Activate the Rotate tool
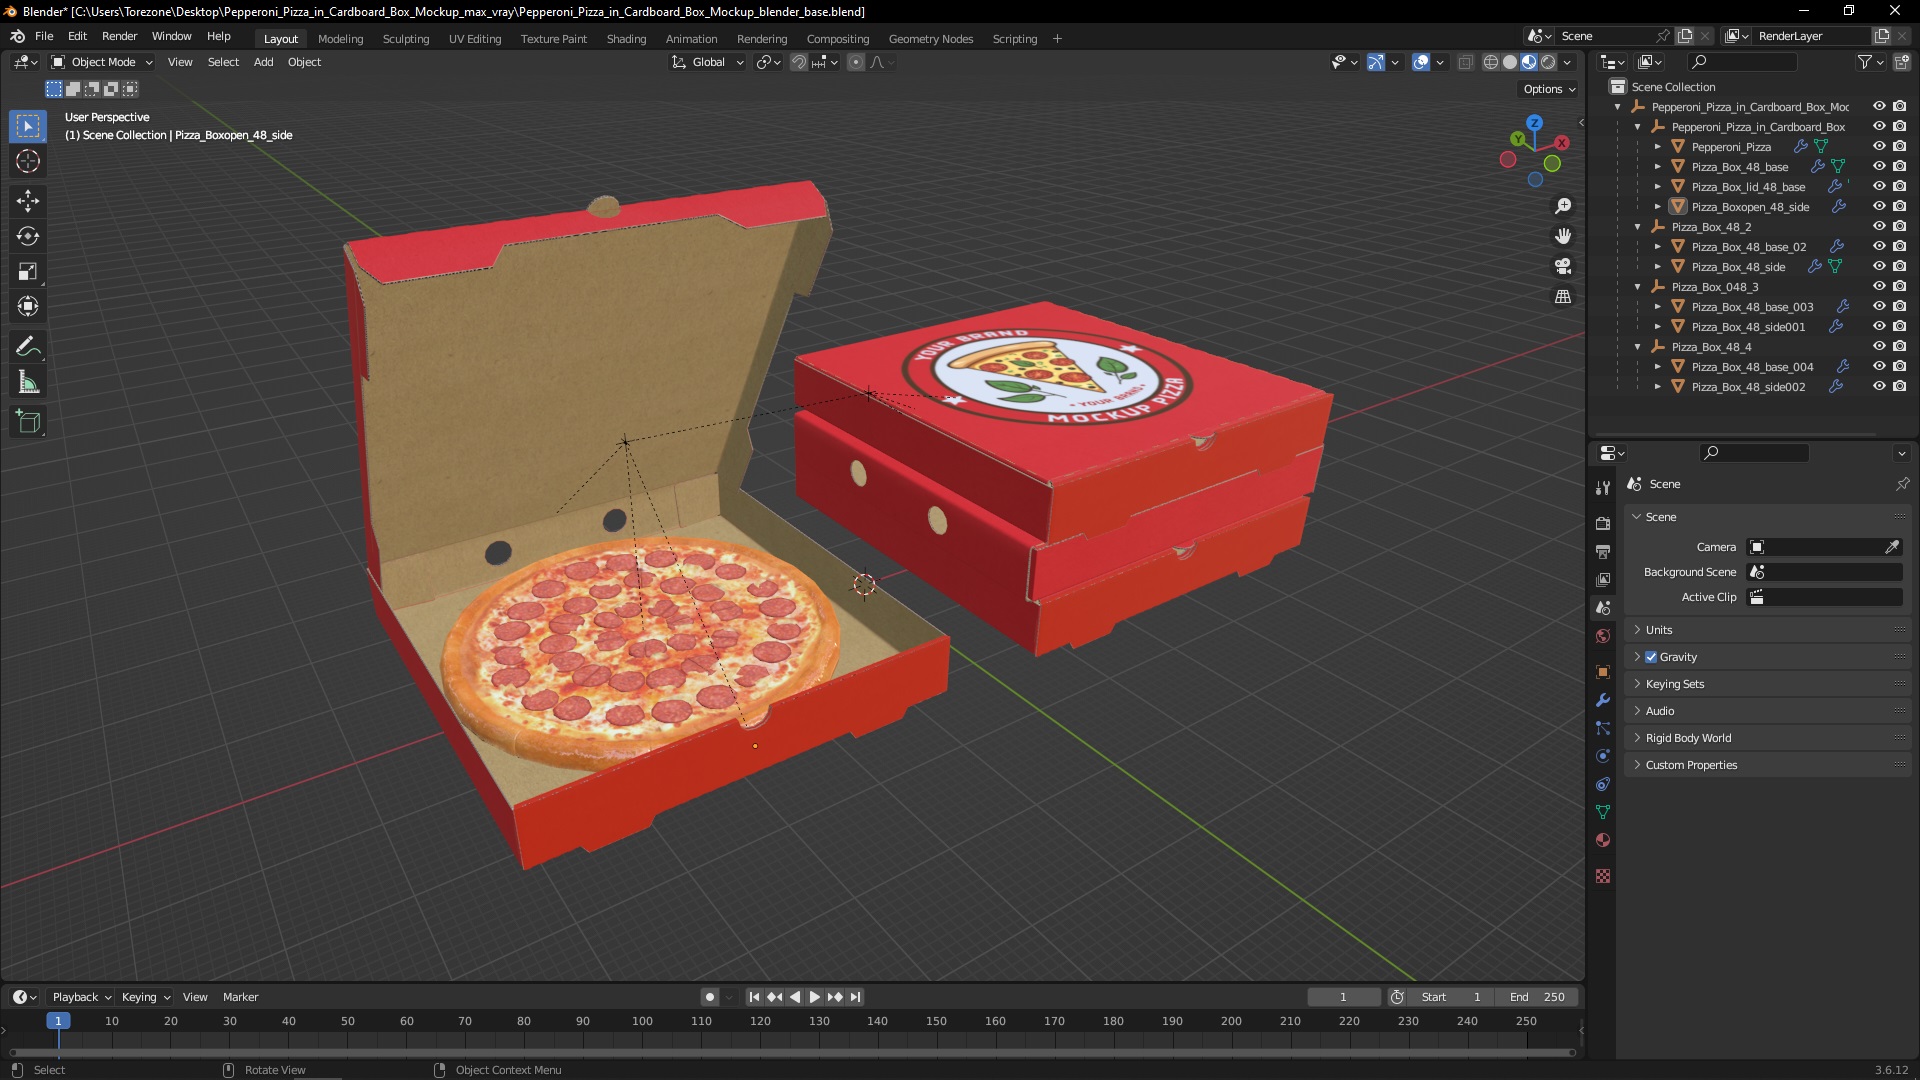The image size is (1920, 1080). 28,236
